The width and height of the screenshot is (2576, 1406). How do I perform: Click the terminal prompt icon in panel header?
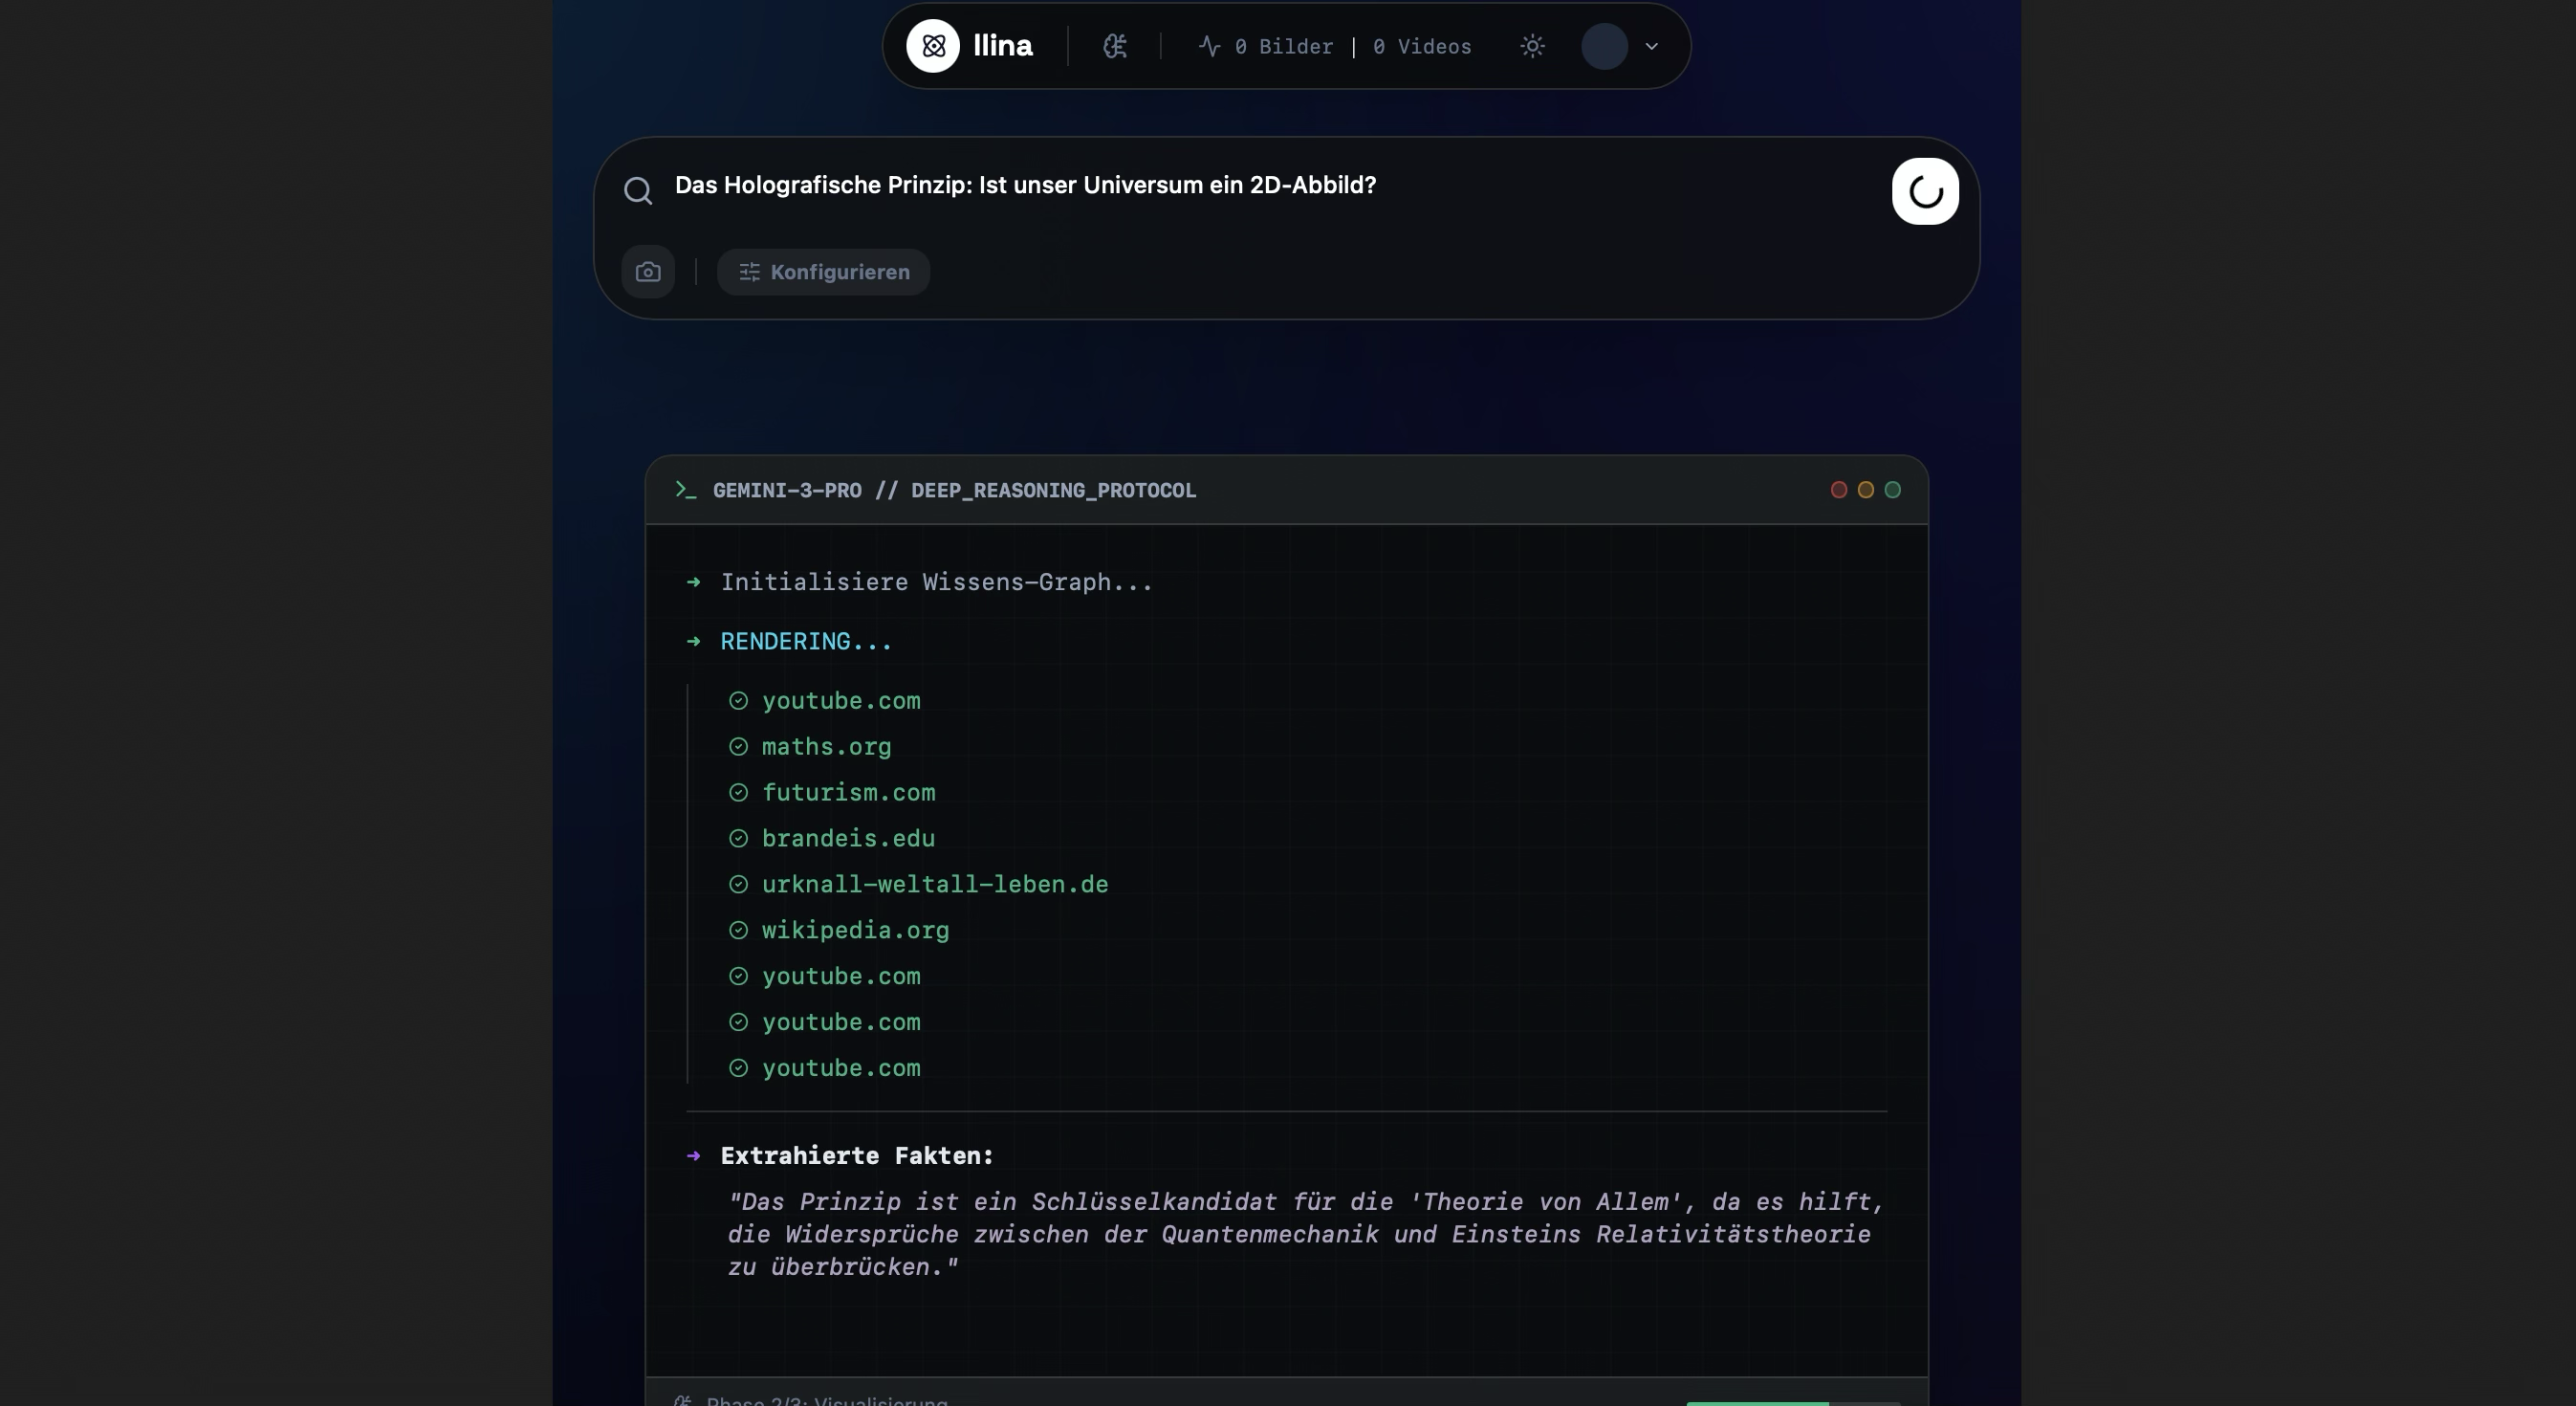[x=685, y=490]
